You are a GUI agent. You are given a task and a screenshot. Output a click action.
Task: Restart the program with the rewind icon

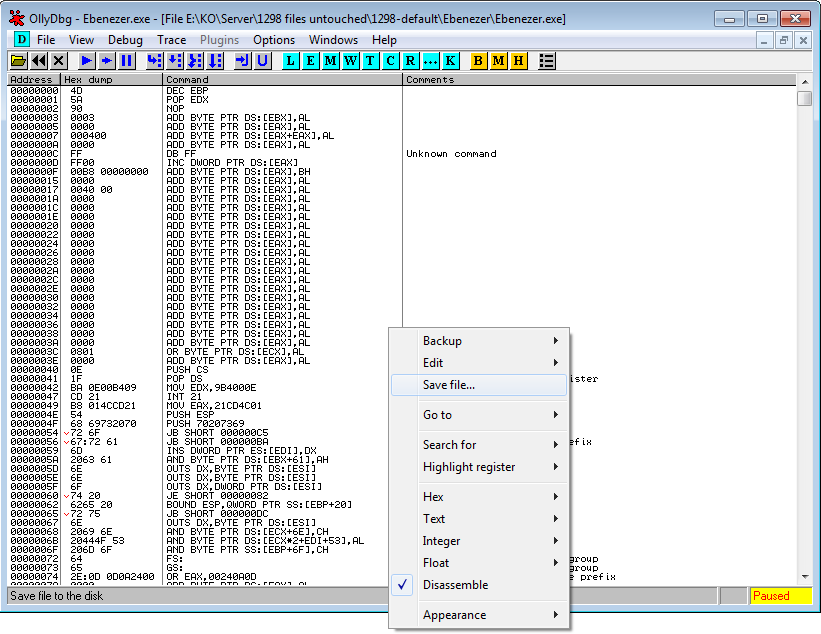click(38, 61)
